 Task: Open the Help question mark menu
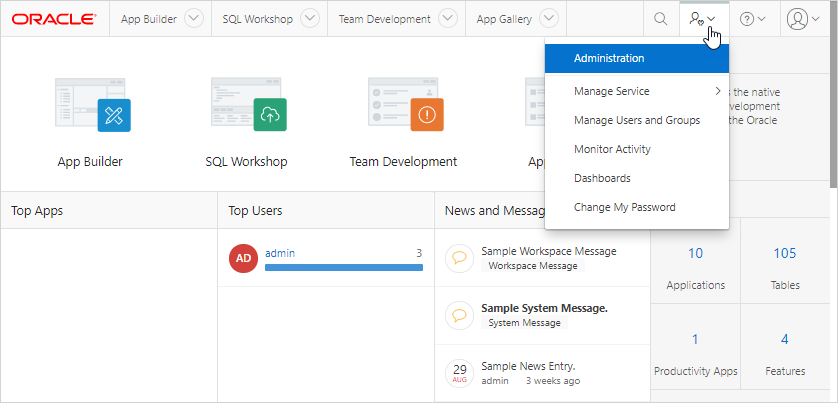pos(752,19)
